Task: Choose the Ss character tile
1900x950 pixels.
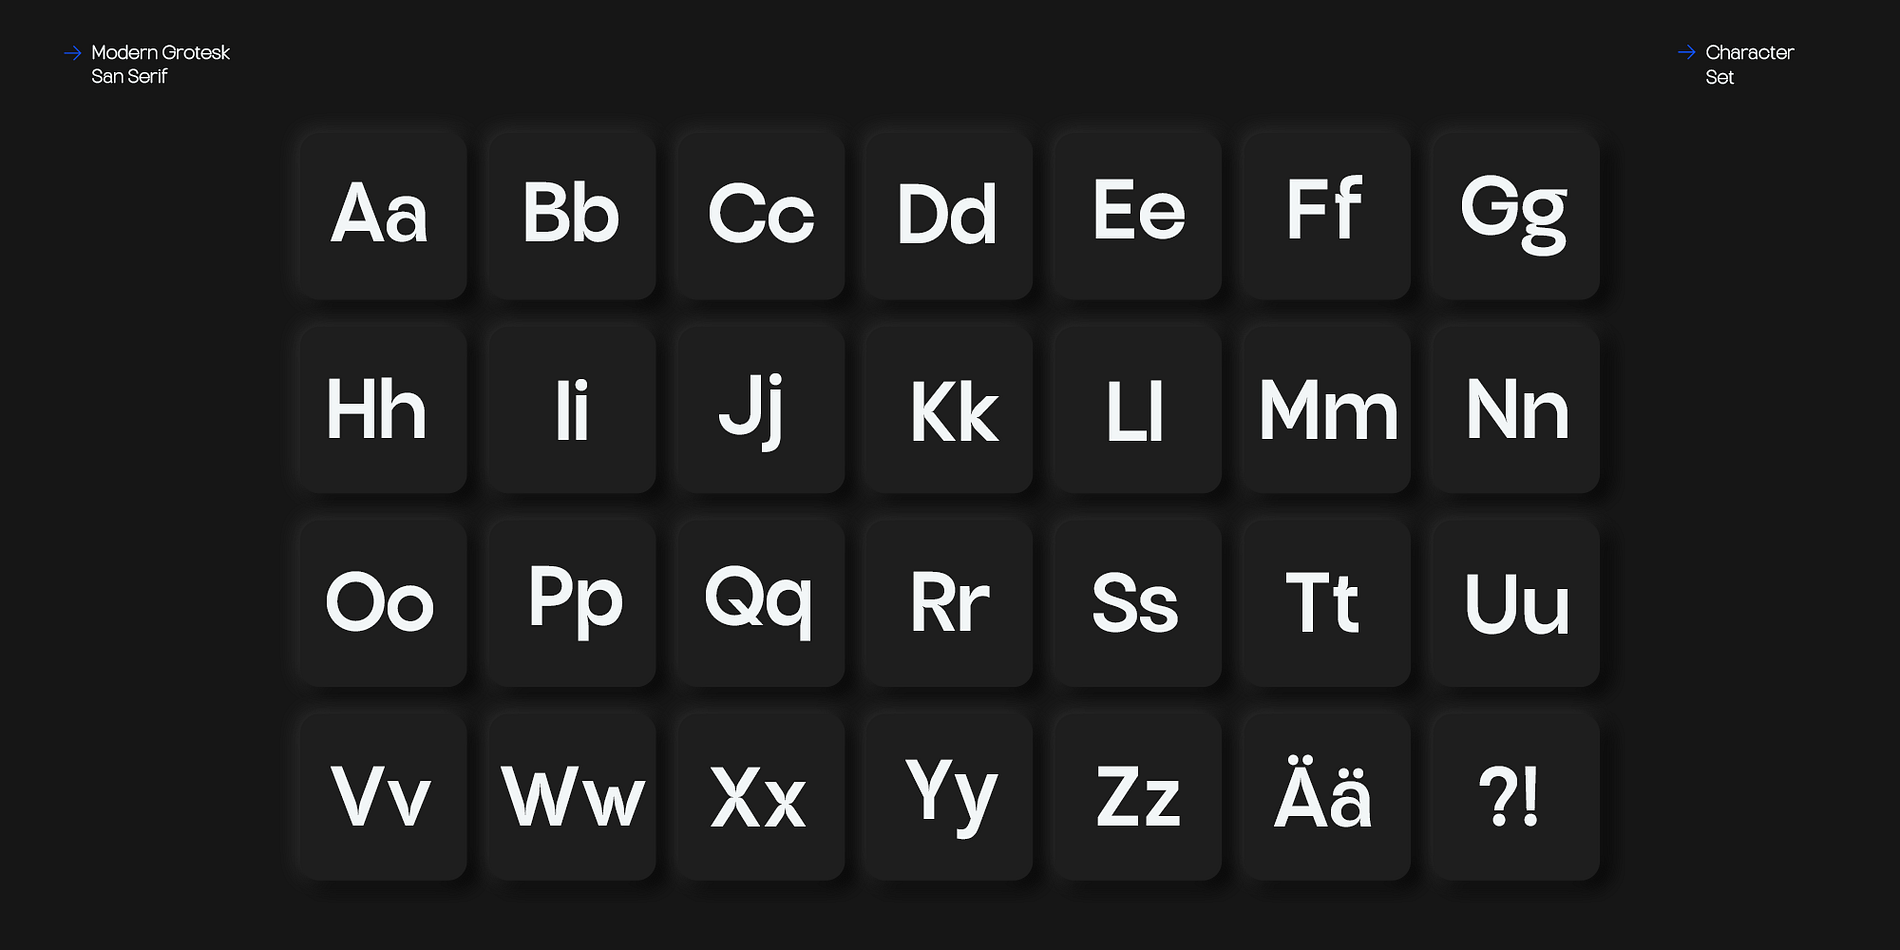Action: [x=1138, y=602]
